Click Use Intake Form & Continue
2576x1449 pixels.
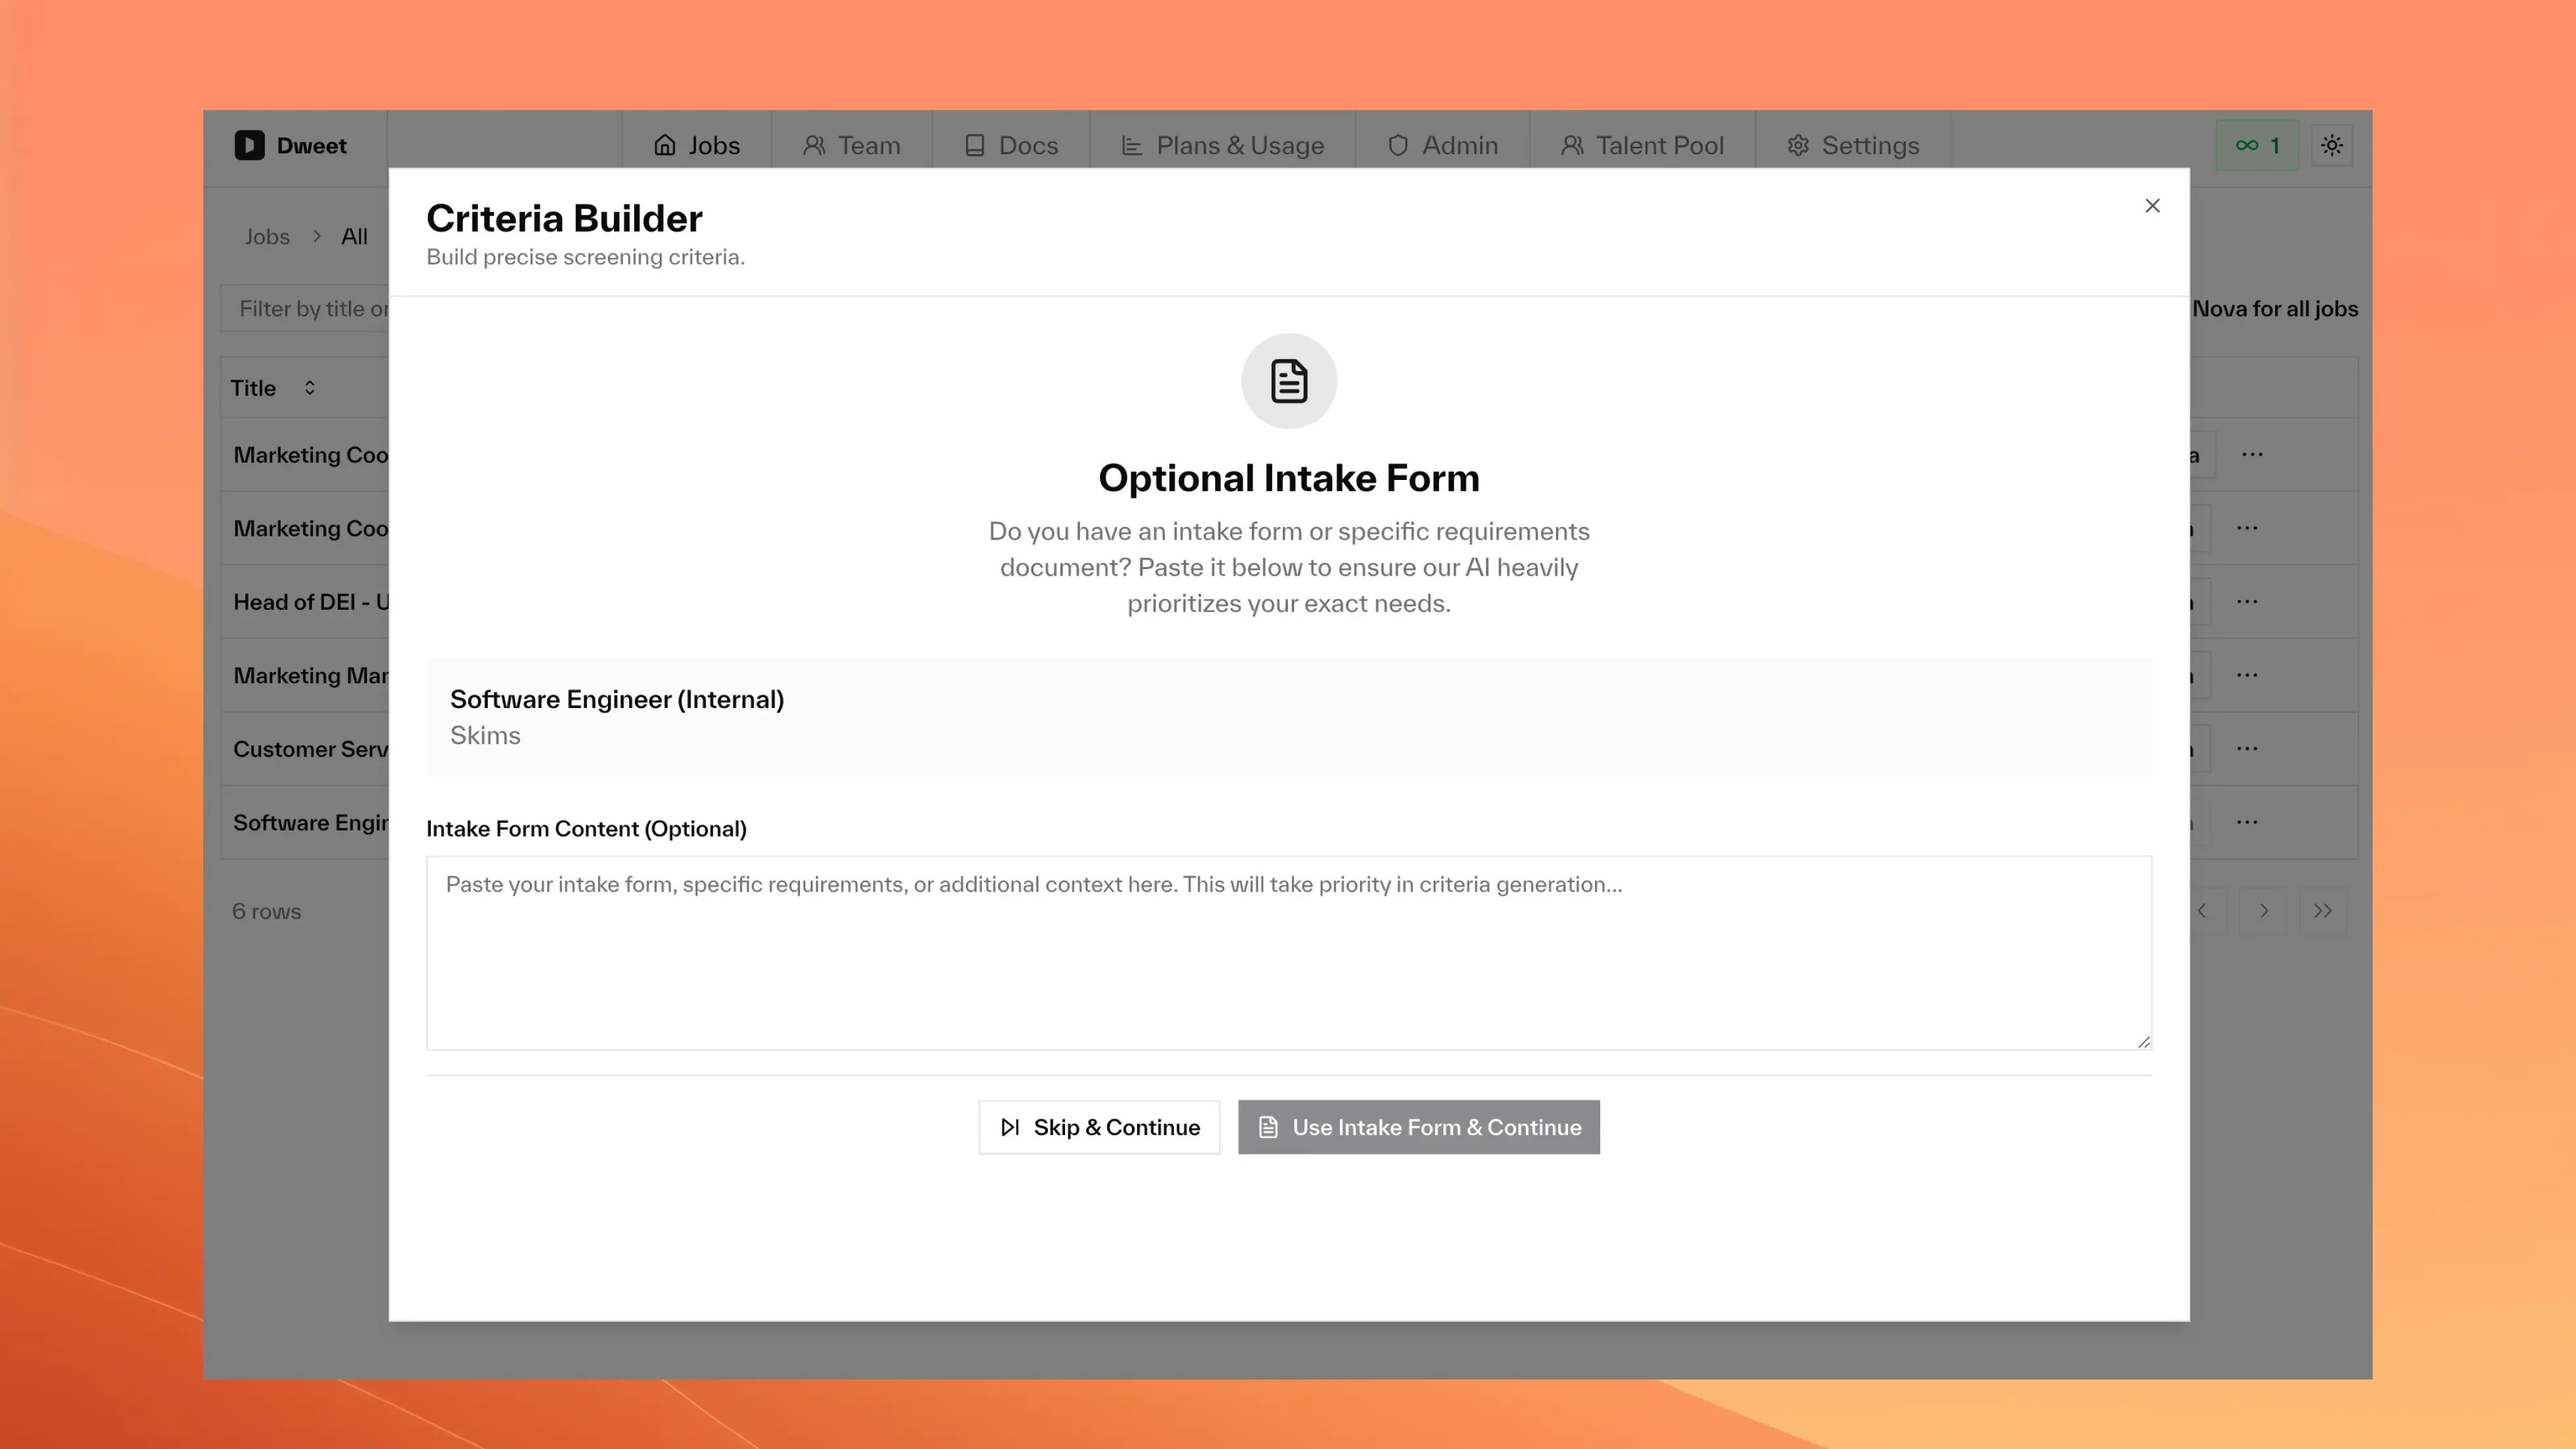point(1418,1127)
